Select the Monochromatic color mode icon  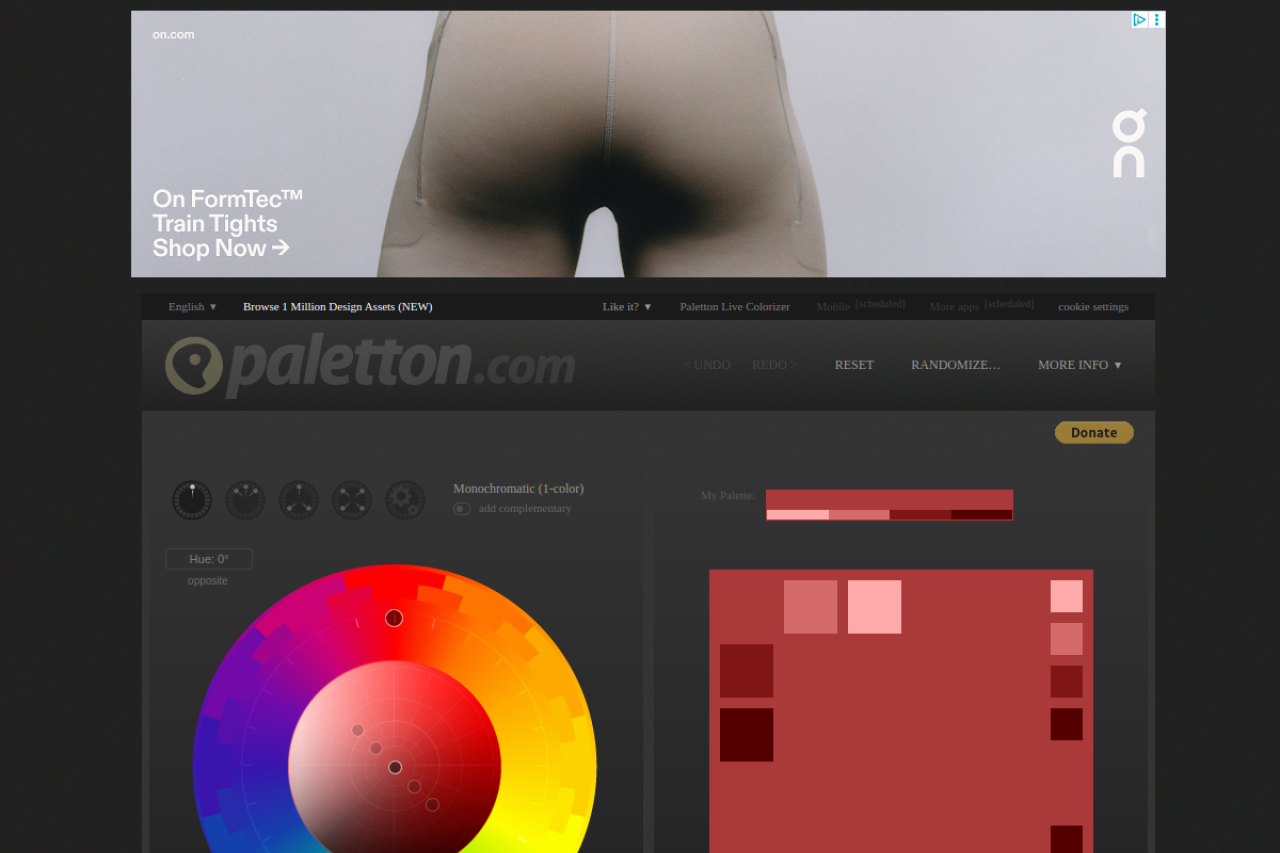pos(192,500)
